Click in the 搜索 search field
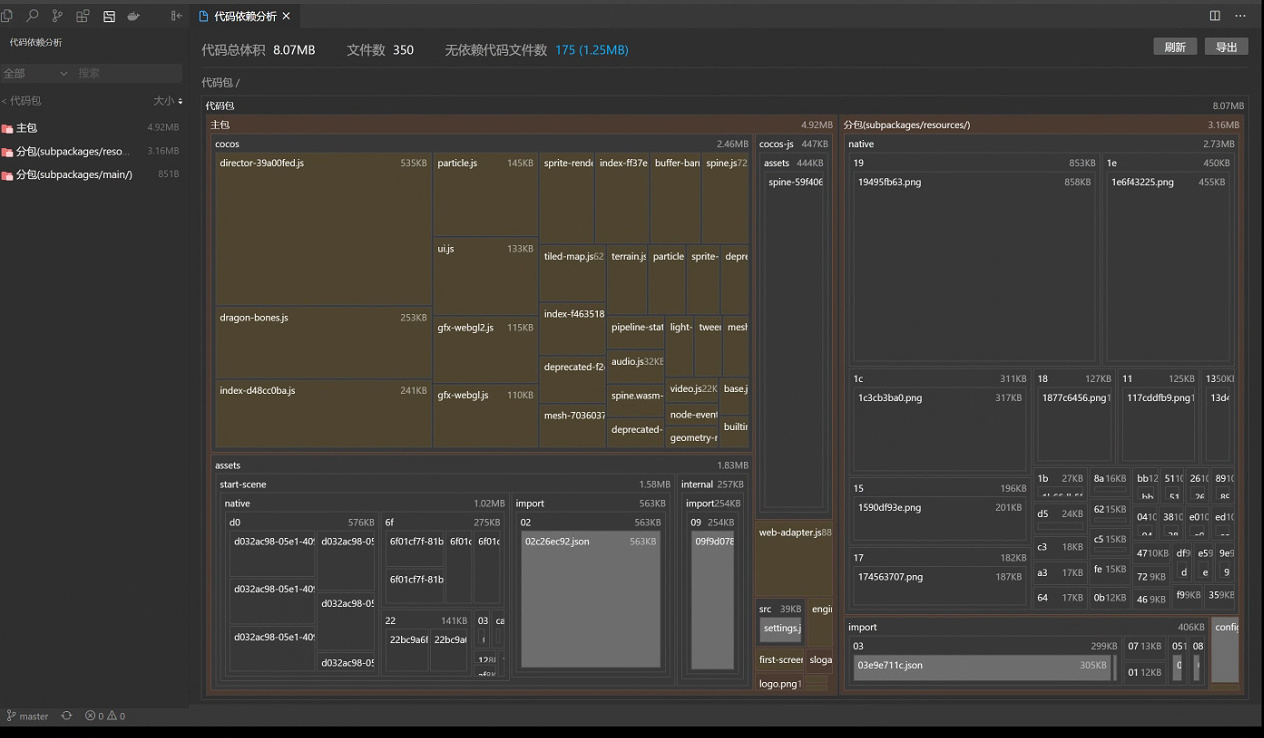Image resolution: width=1264 pixels, height=738 pixels. point(125,73)
